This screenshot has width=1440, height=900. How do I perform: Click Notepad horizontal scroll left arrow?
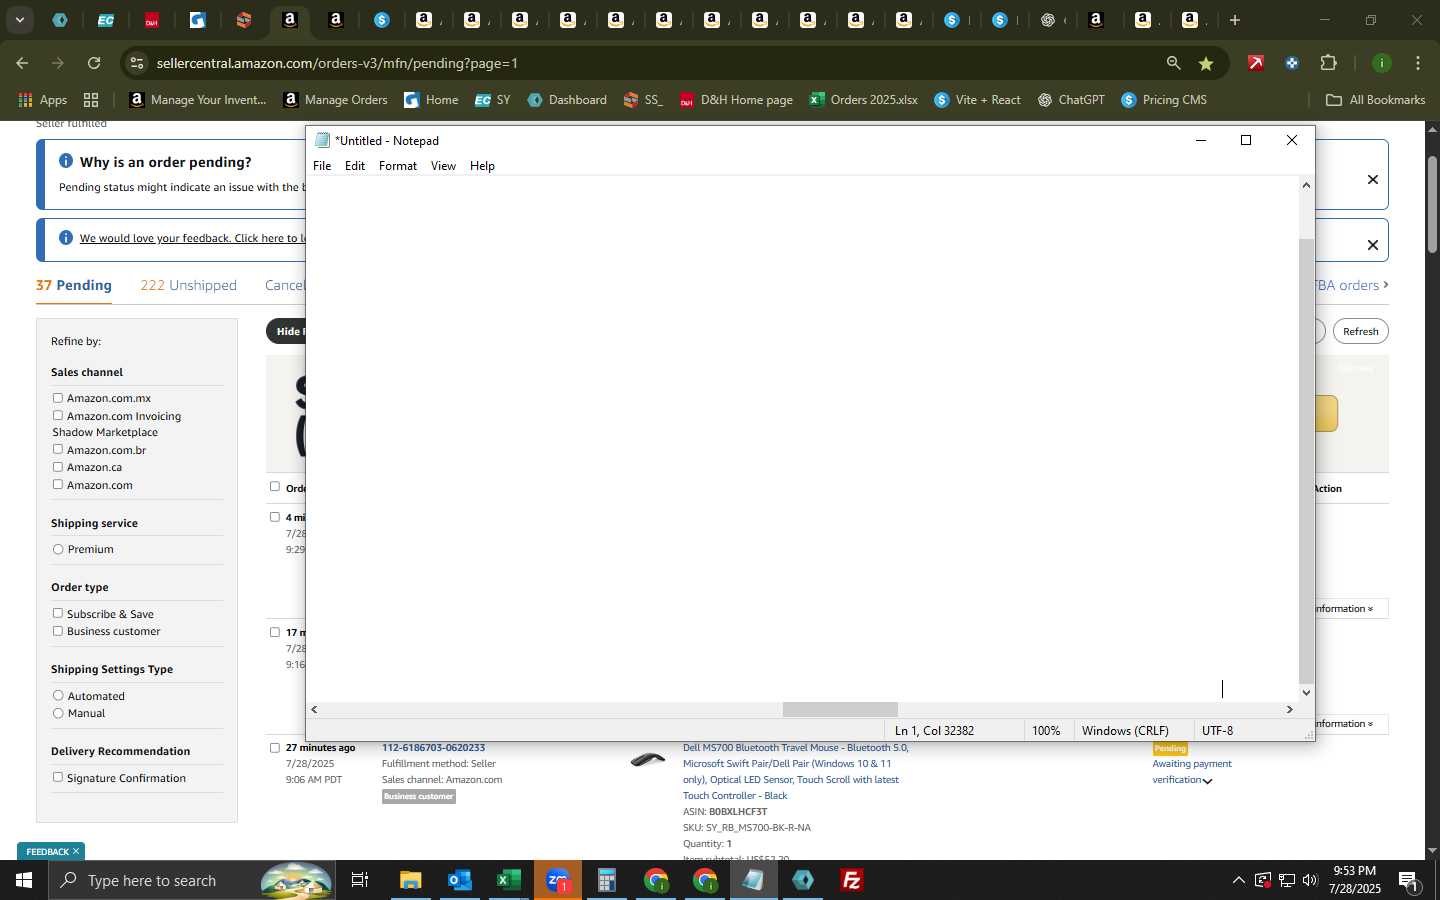314,709
